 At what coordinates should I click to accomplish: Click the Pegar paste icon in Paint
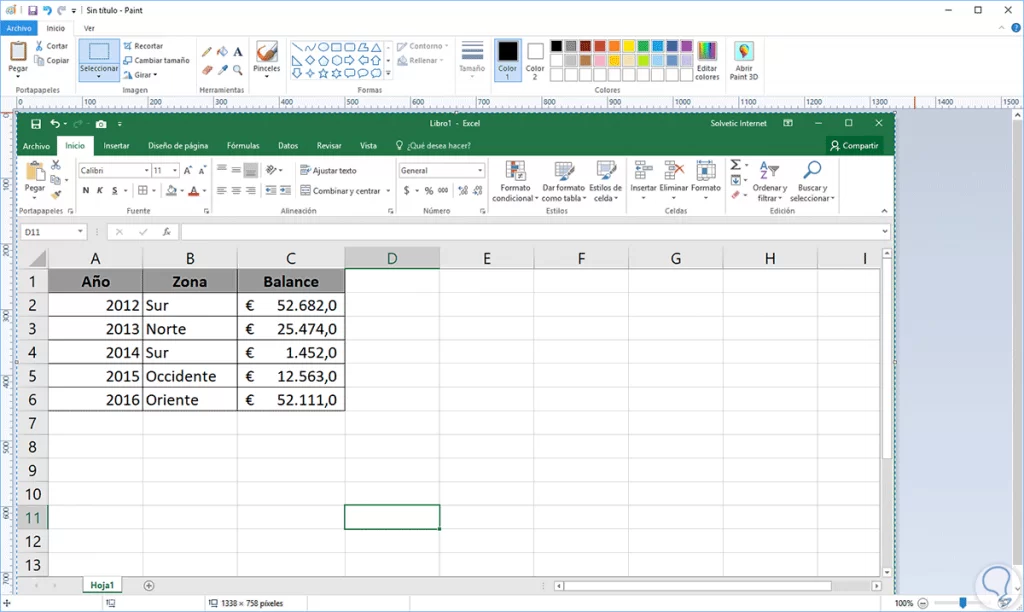coord(18,51)
